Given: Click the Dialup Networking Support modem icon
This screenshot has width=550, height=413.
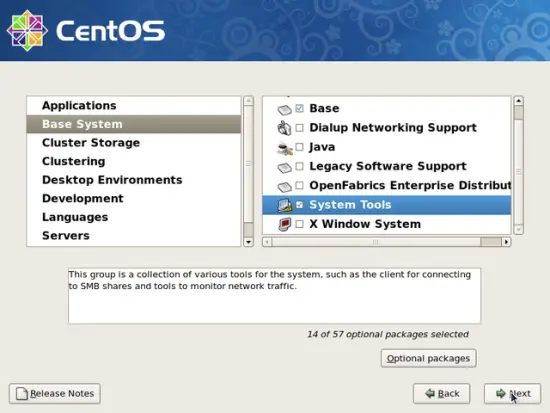Looking at the screenshot, I should click(284, 128).
